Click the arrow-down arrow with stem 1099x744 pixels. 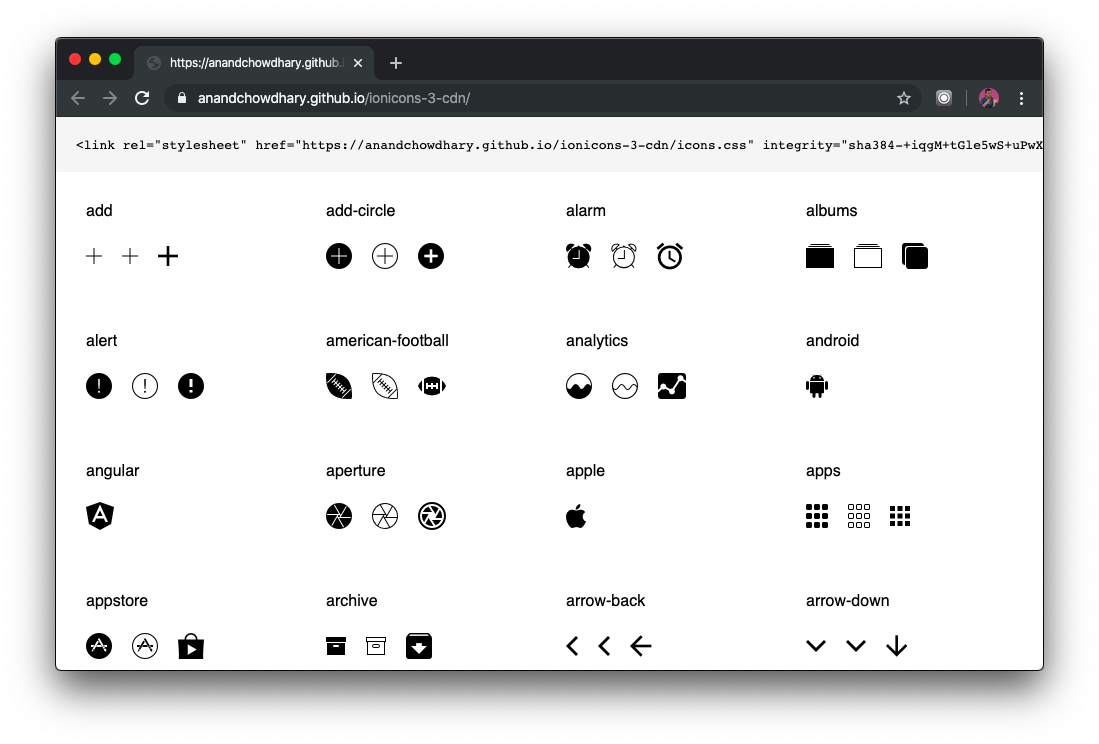[x=896, y=646]
